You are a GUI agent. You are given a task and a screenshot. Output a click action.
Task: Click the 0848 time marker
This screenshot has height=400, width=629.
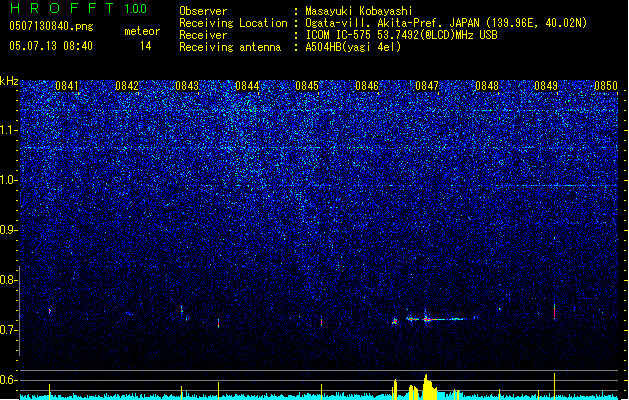pyautogui.click(x=487, y=86)
